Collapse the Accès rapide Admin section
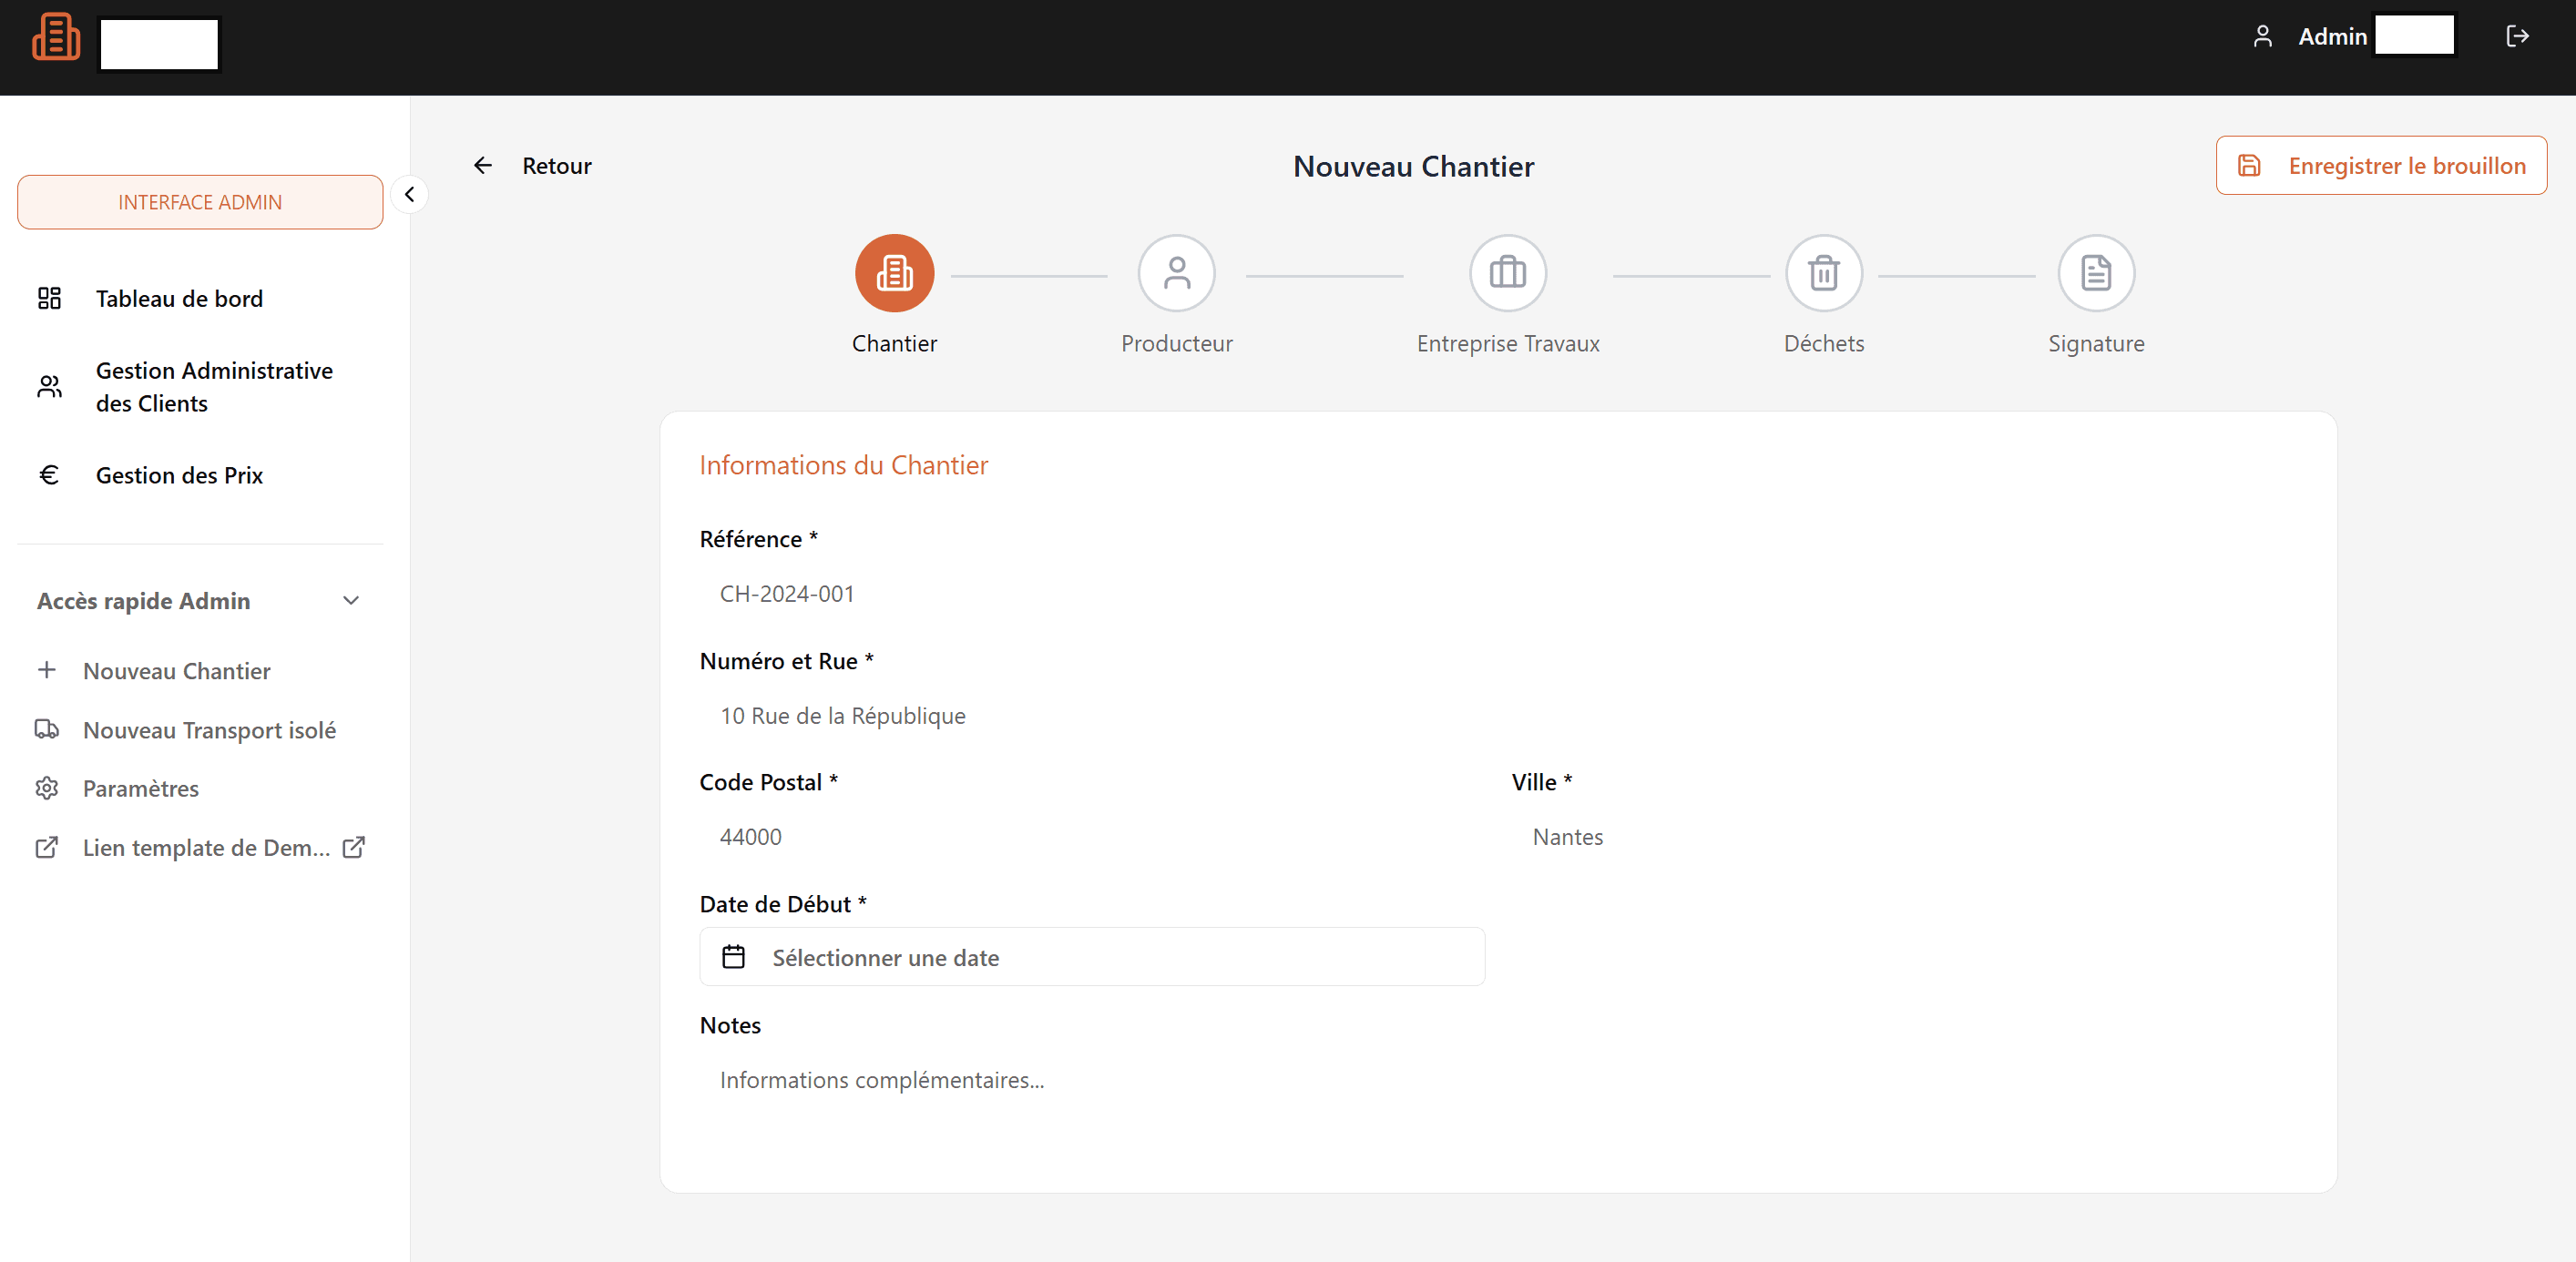 click(350, 601)
